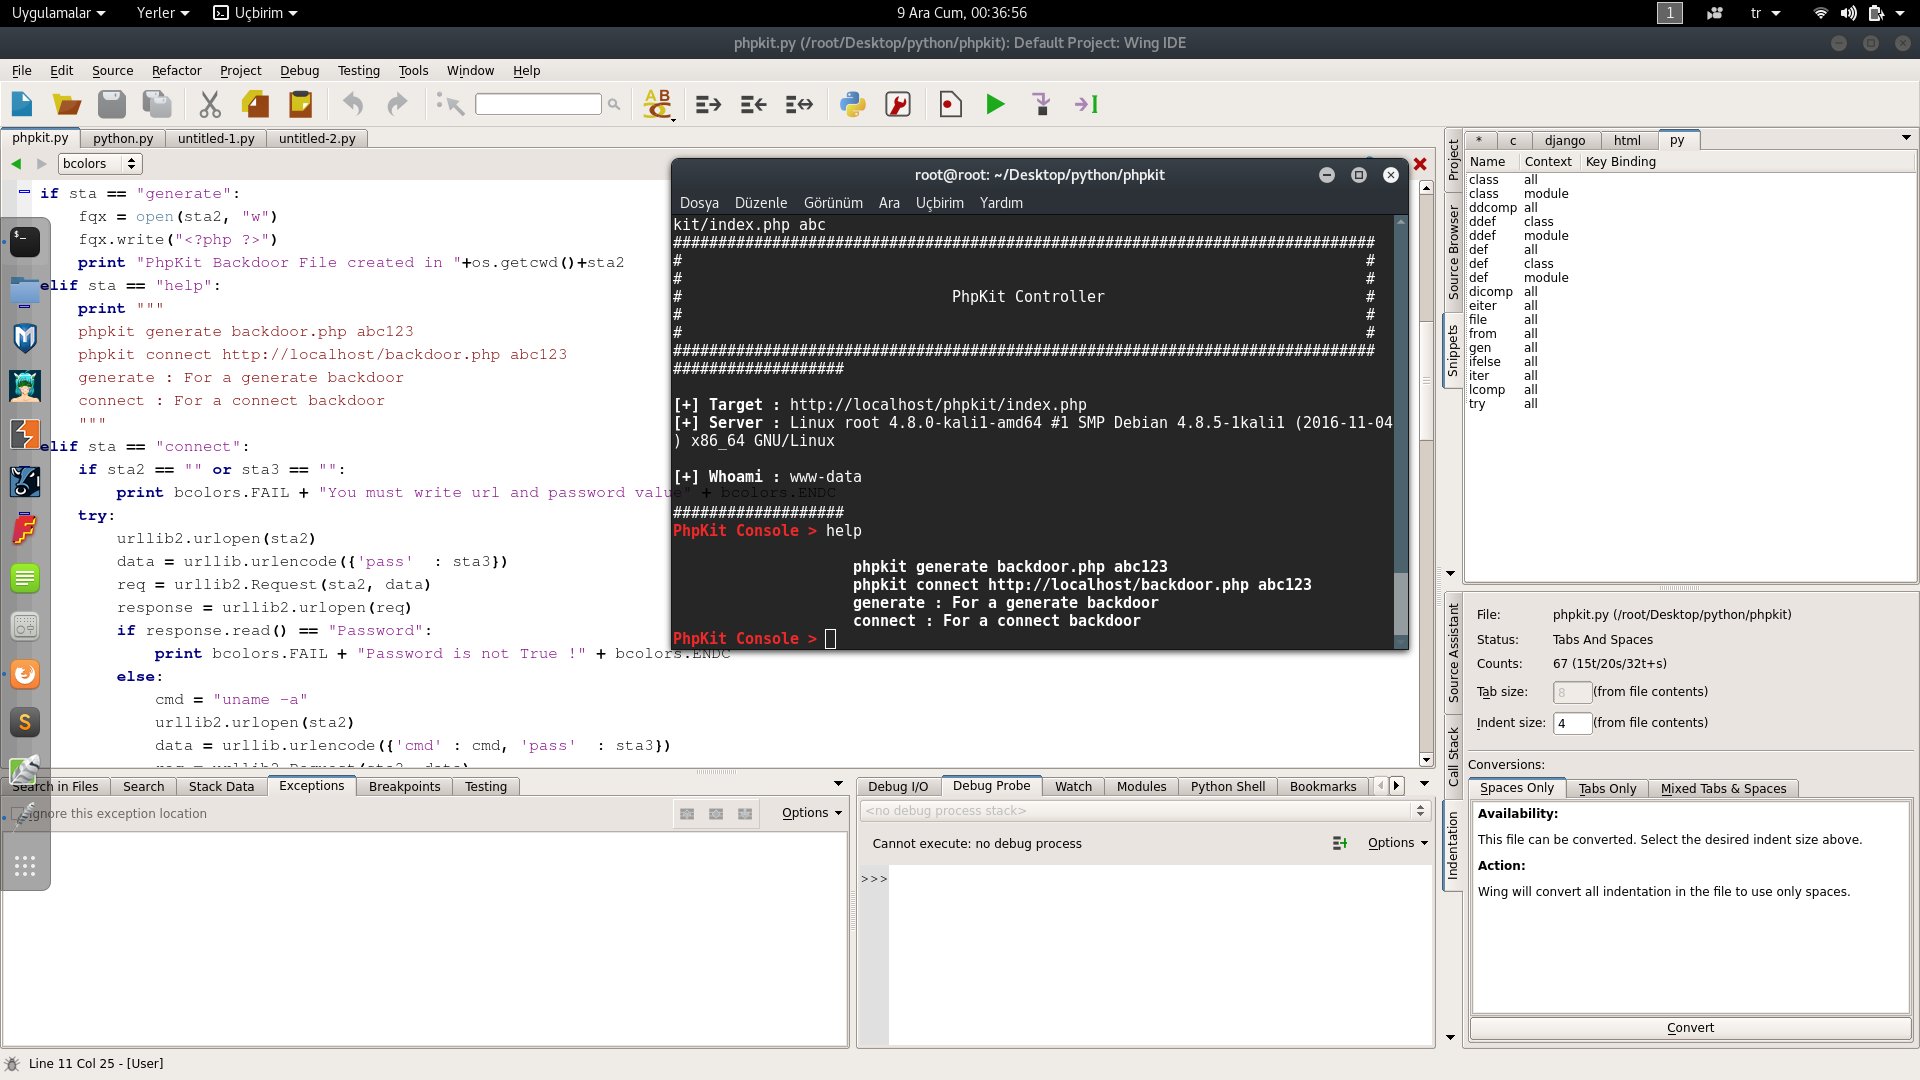This screenshot has width=1920, height=1080.
Task: Toggle Ignore this exception location checkbox
Action: [x=19, y=814]
